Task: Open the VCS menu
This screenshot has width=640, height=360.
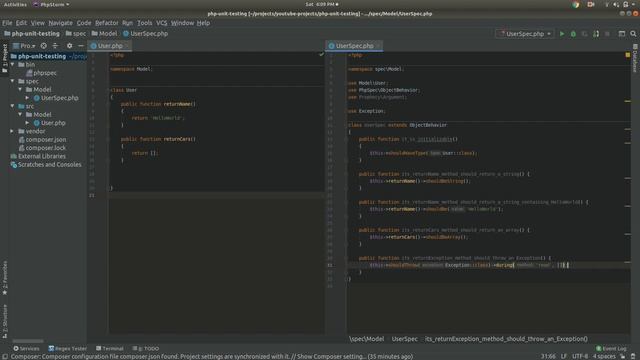Action: (x=162, y=23)
